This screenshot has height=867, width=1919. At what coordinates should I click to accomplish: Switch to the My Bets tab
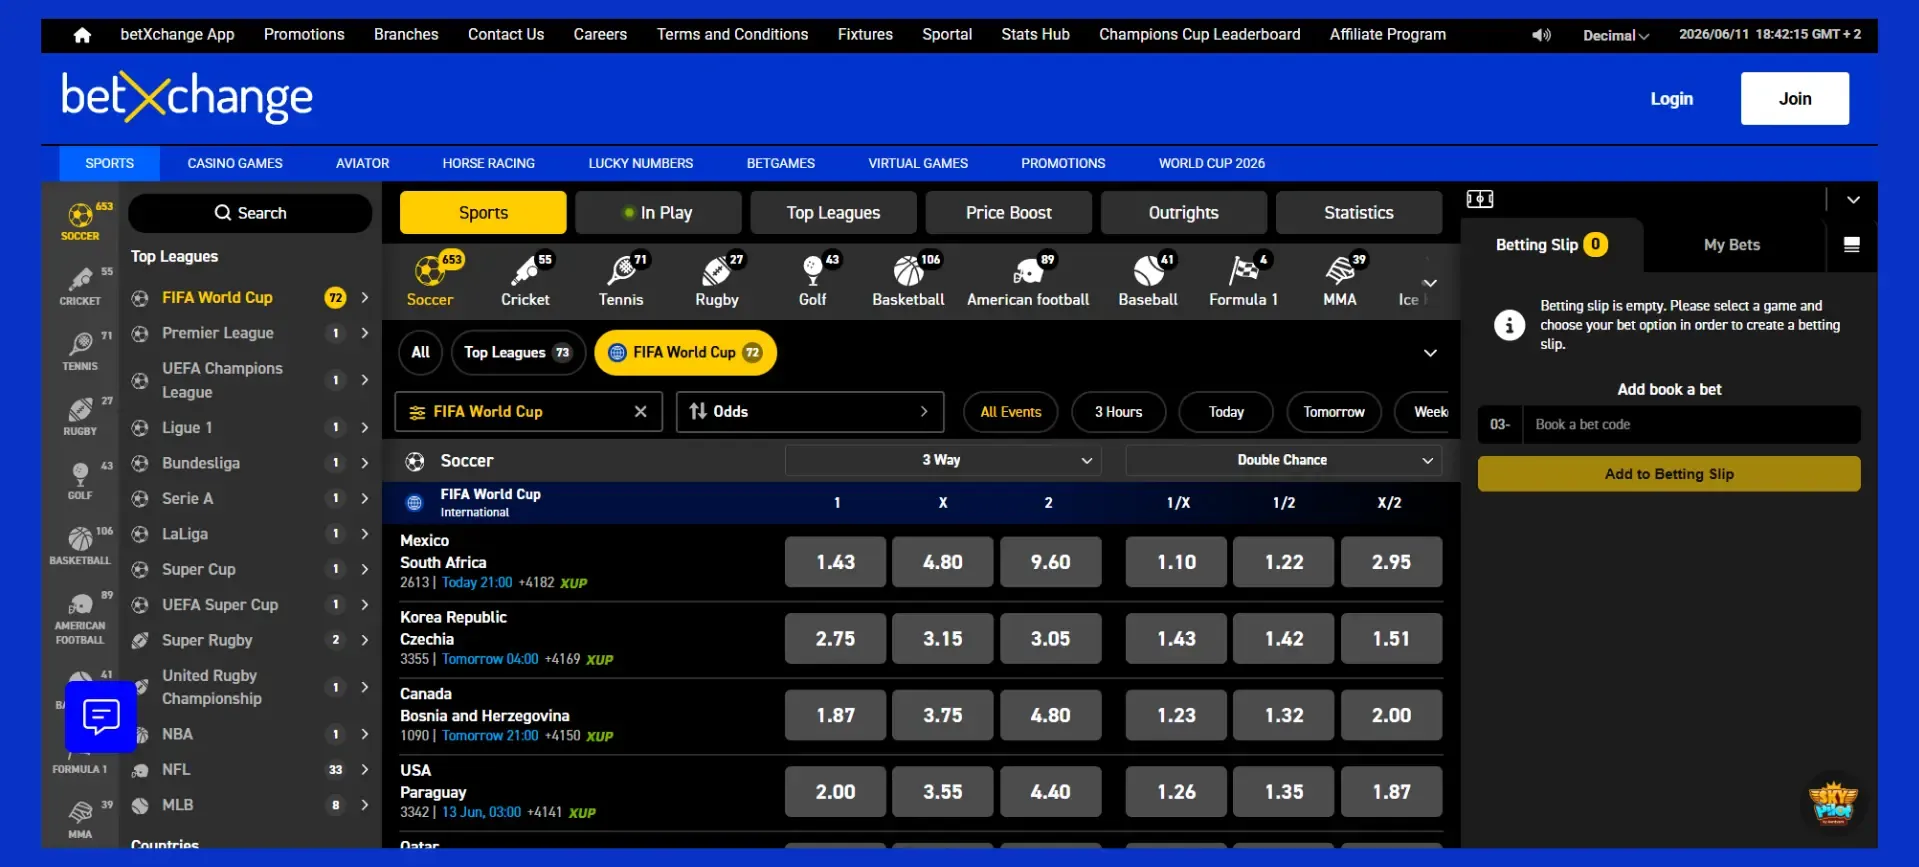(x=1732, y=245)
